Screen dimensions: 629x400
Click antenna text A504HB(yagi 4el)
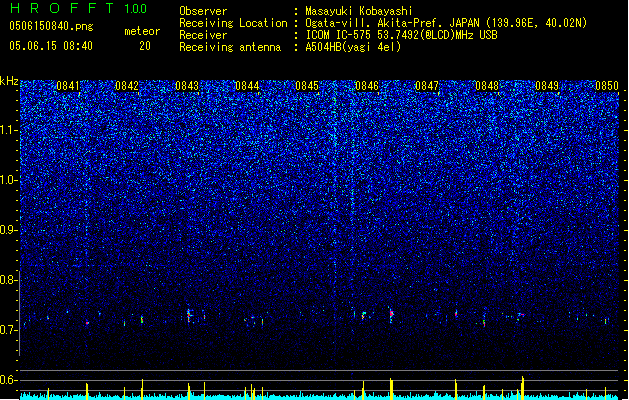(353, 47)
